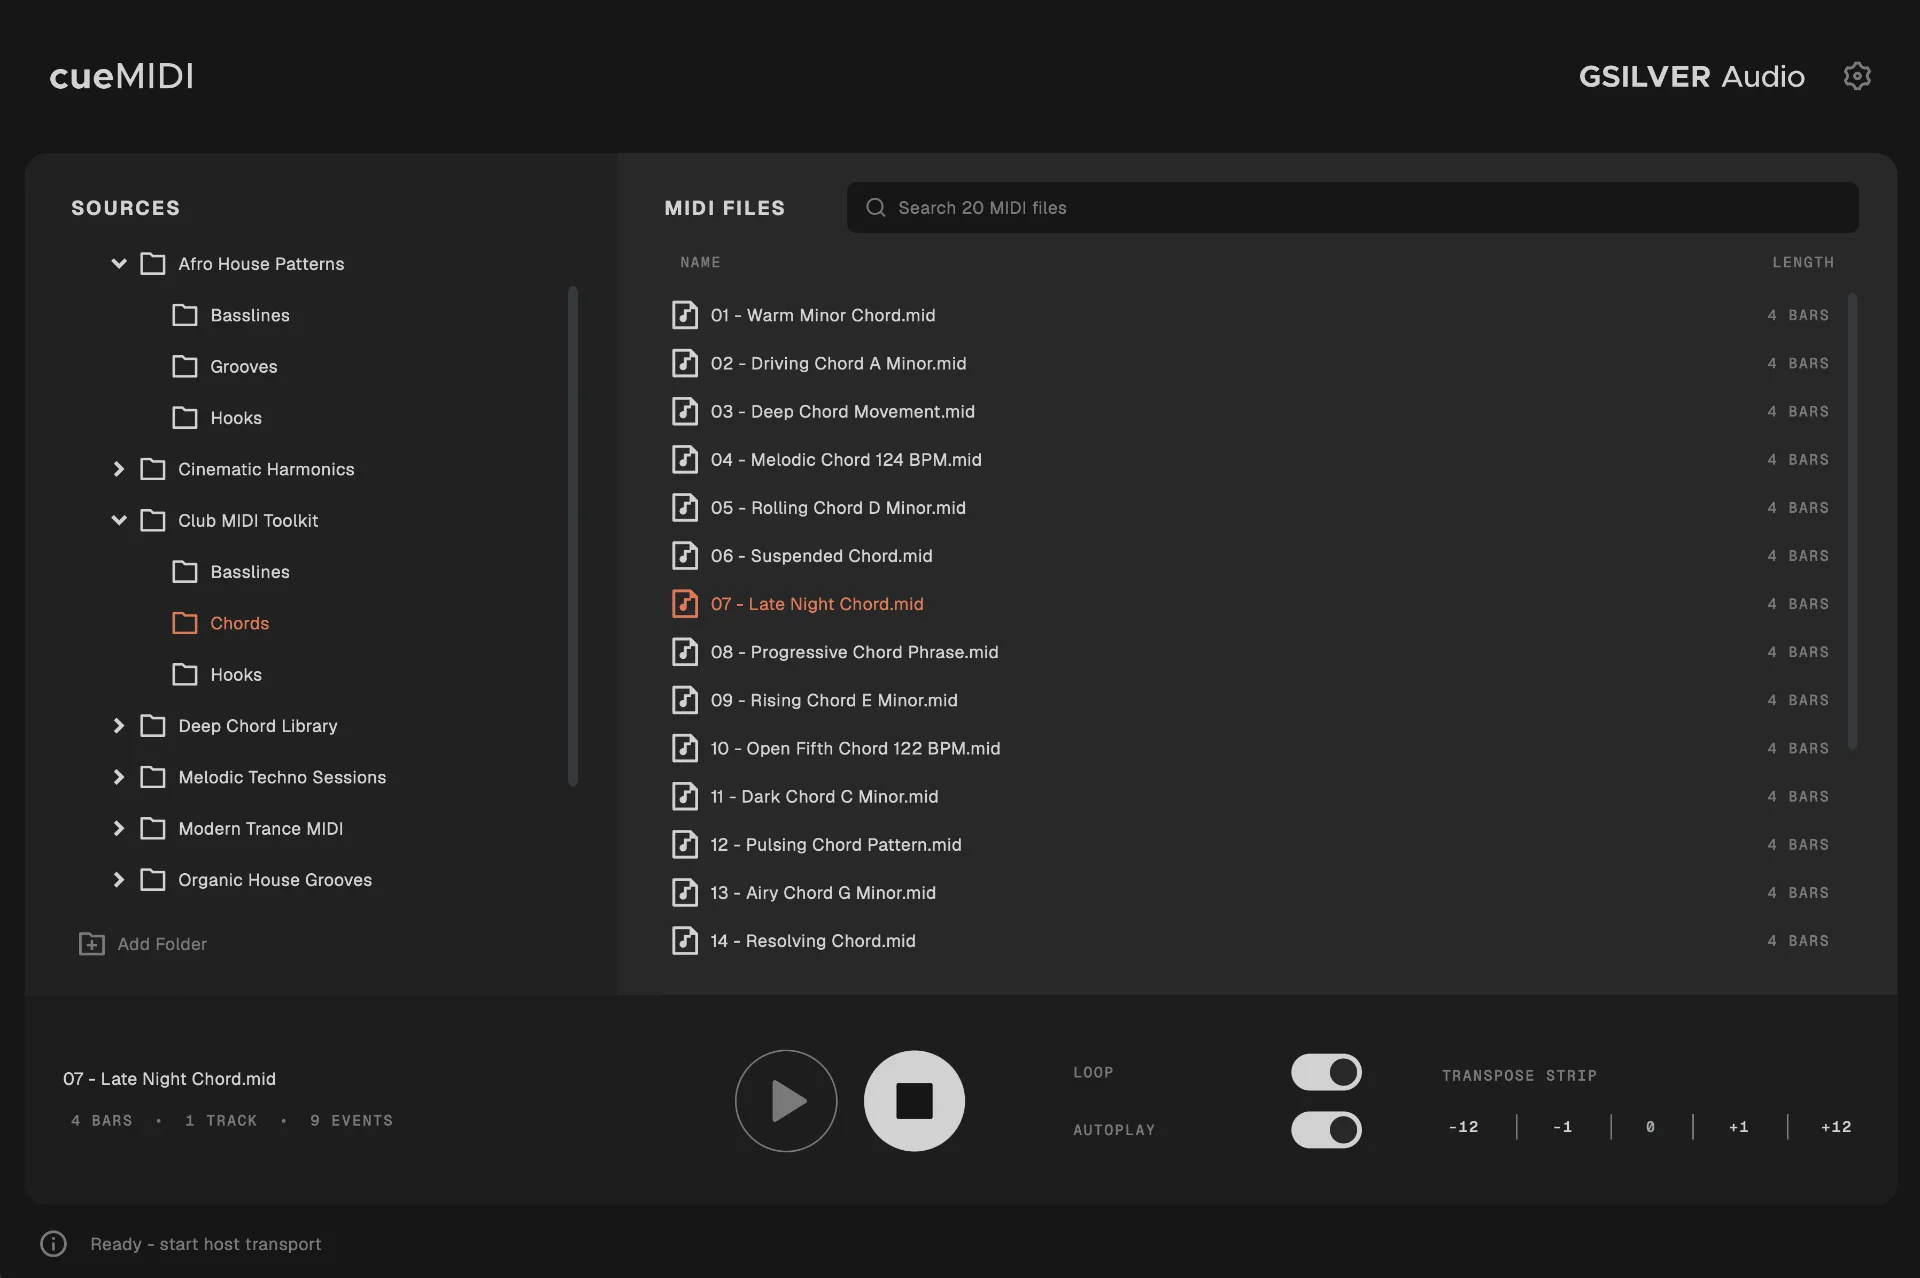
Task: Click the MIDI file icon for 01 - Warm Minor Chord
Action: pos(685,315)
